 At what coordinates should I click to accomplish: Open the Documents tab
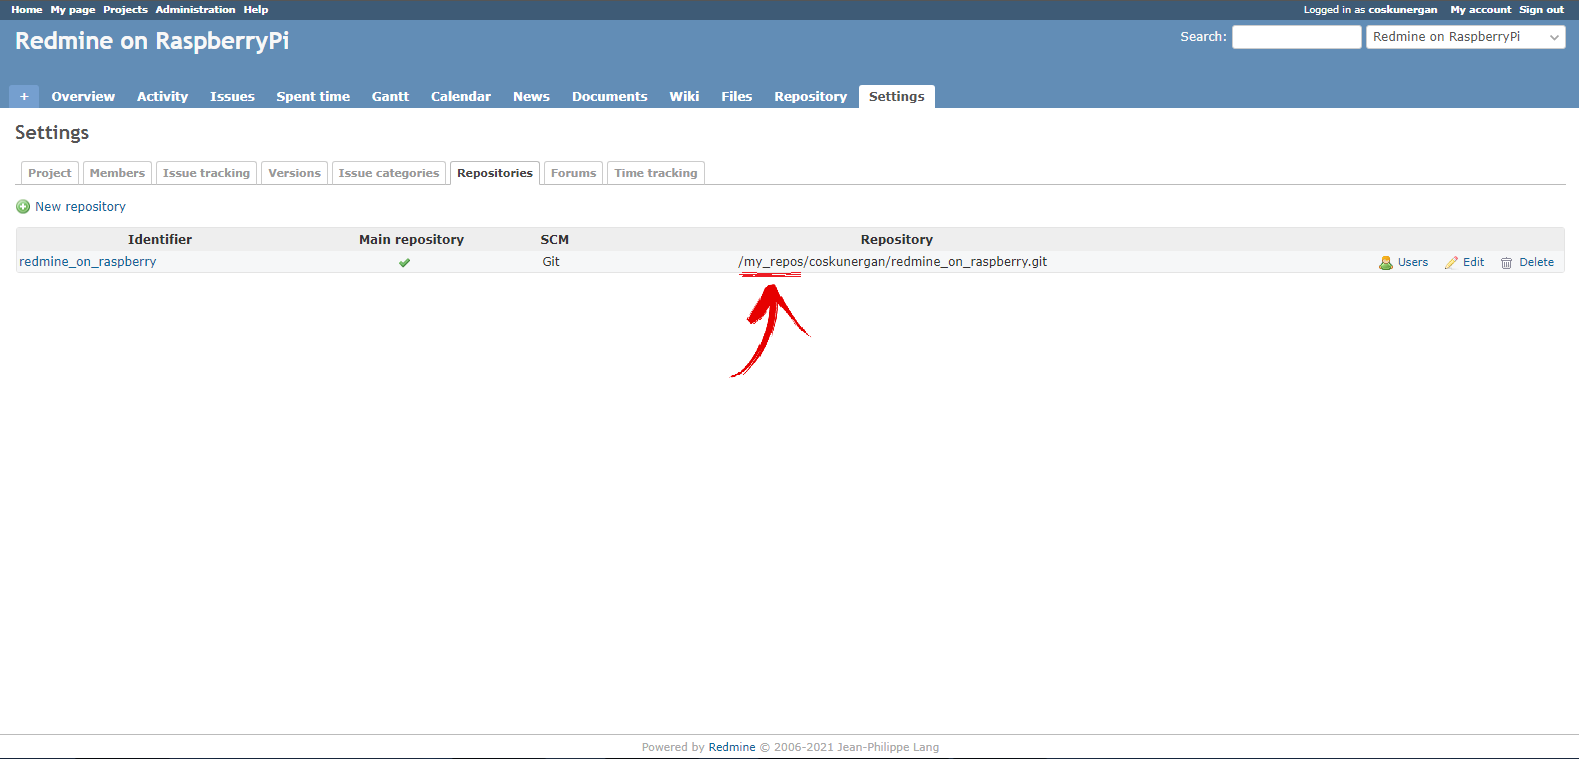pos(609,97)
